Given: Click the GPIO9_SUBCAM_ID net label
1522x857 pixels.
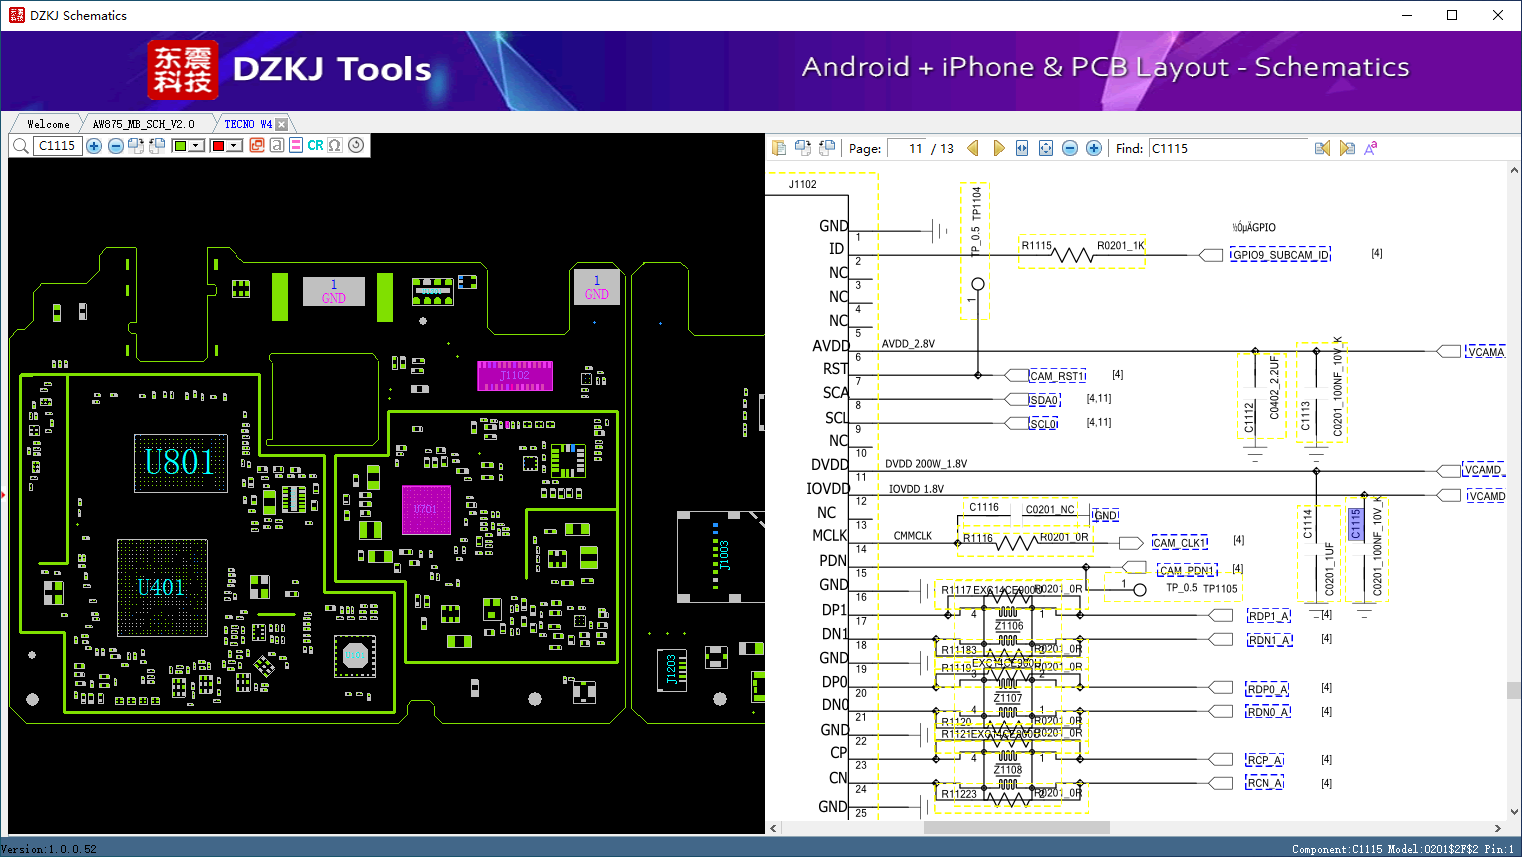Looking at the screenshot, I should tap(1280, 255).
